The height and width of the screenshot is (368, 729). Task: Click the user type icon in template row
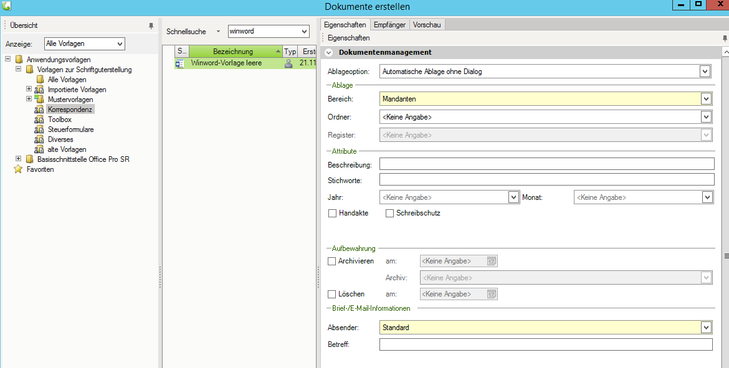(x=289, y=64)
